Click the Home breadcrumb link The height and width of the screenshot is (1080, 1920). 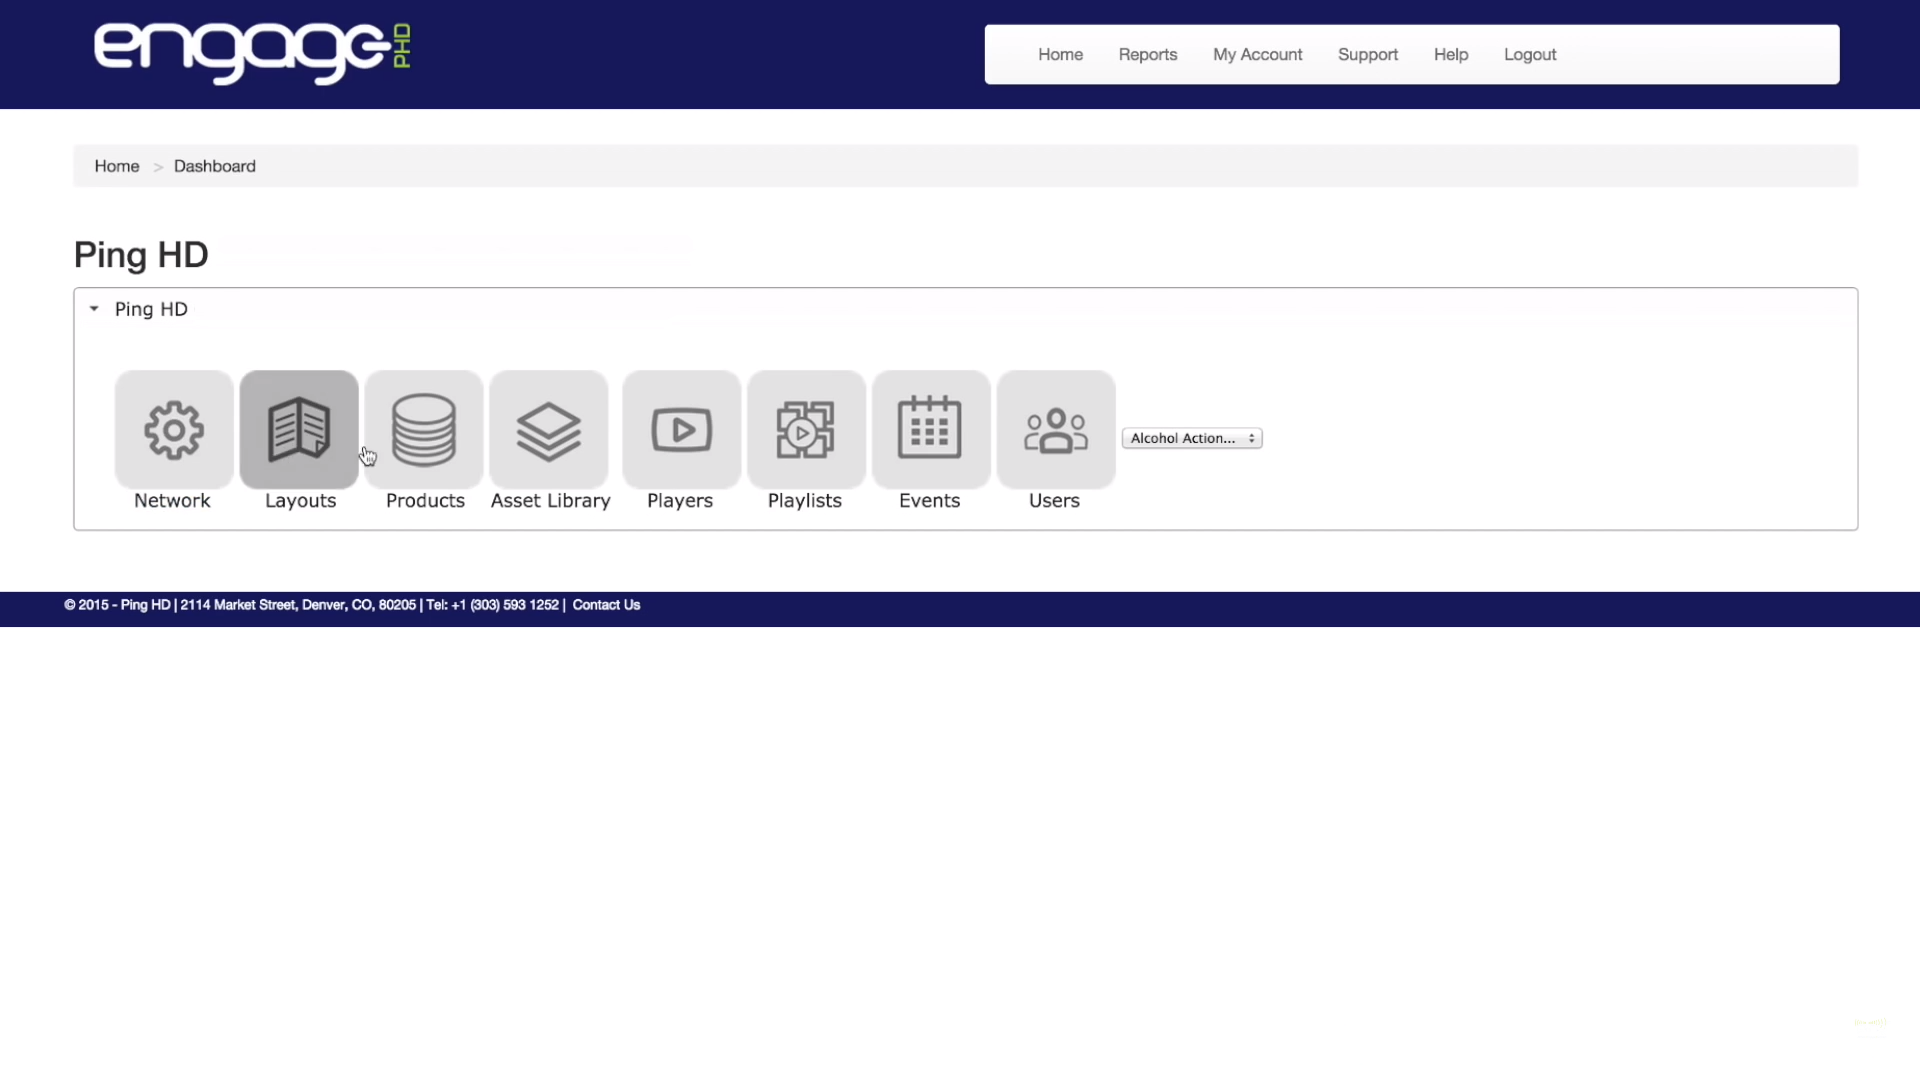tap(117, 166)
